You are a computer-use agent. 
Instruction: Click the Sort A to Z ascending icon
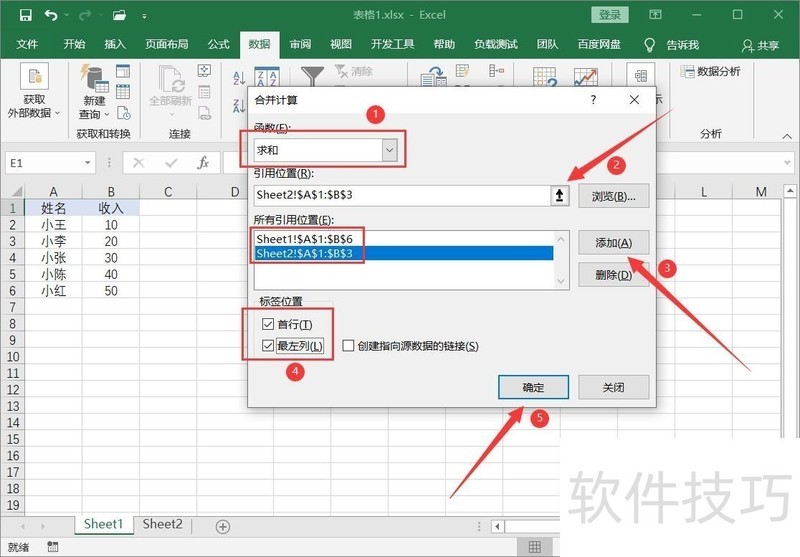239,78
